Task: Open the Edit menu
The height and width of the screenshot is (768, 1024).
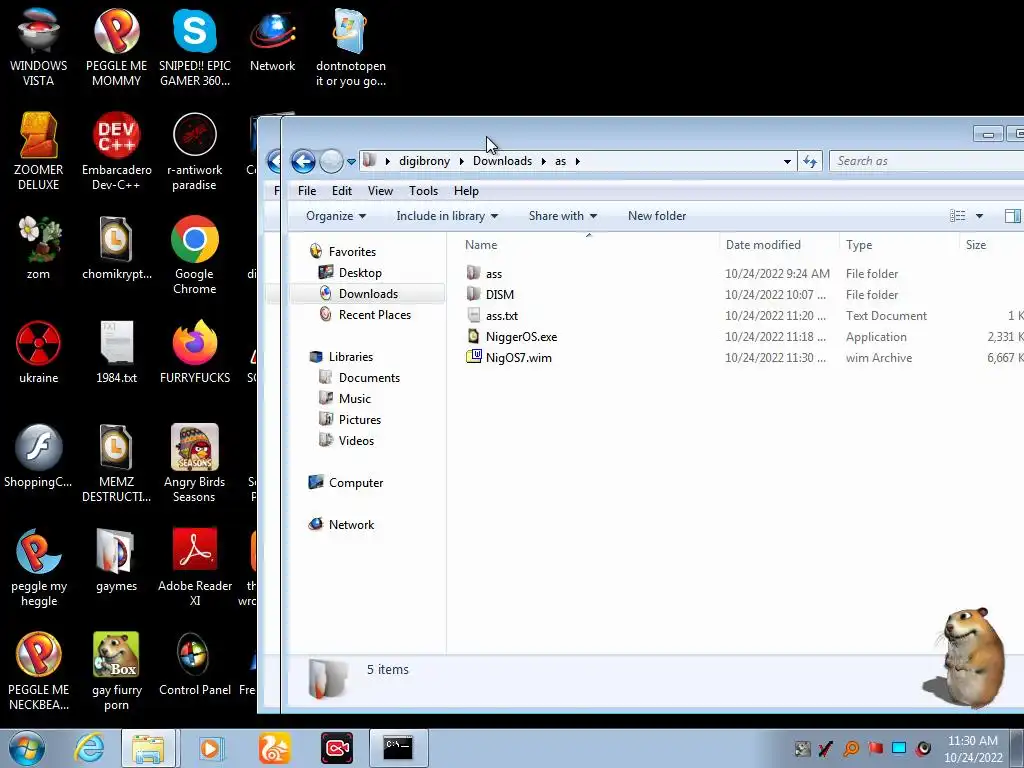Action: [342, 191]
